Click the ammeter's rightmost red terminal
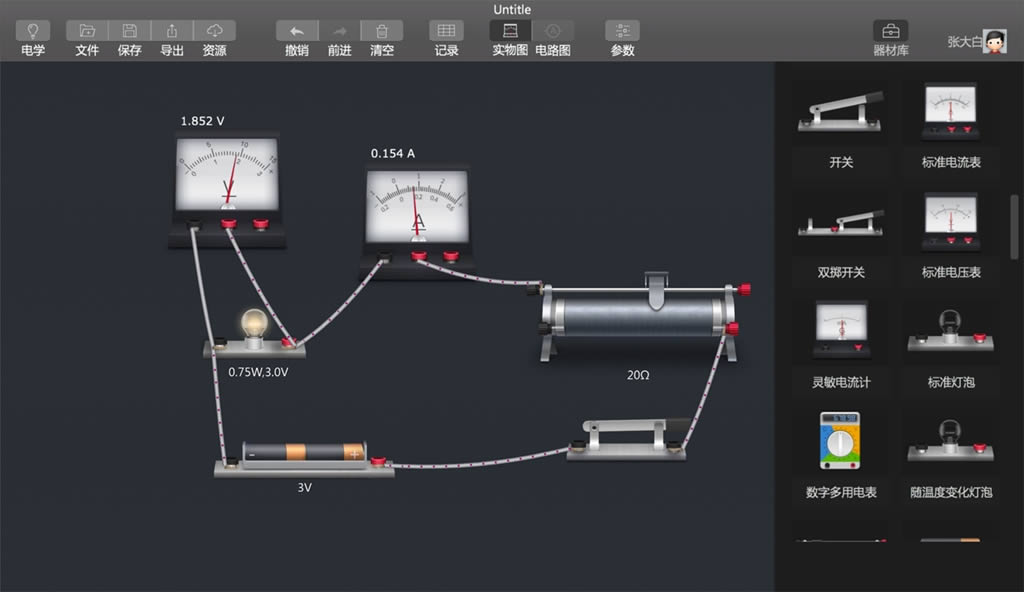Image resolution: width=1024 pixels, height=592 pixels. 451,256
